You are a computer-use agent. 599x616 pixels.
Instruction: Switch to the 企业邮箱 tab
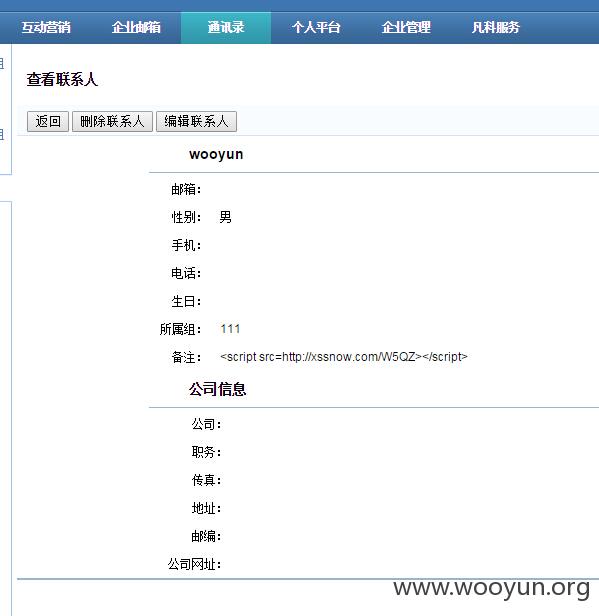pyautogui.click(x=136, y=28)
